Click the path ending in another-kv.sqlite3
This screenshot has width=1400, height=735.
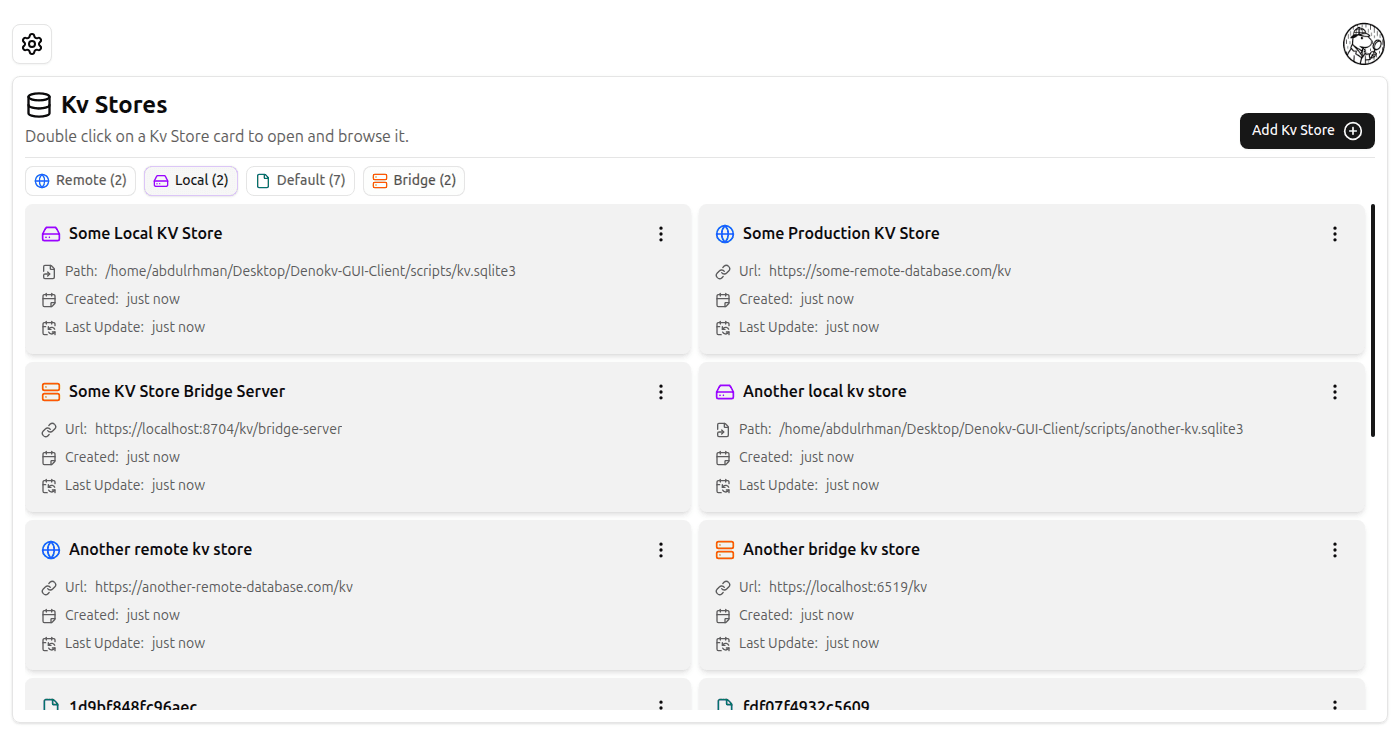1011,430
